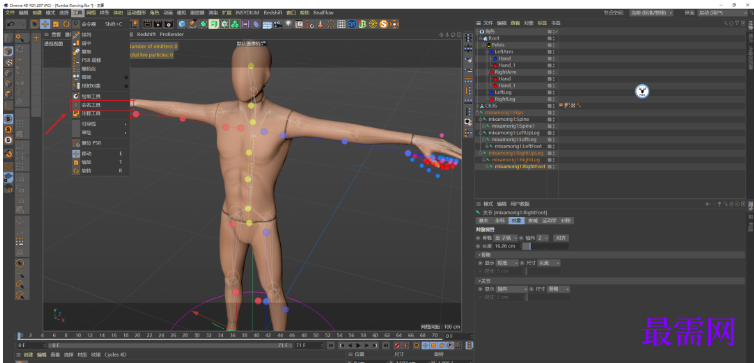
Task: Click the timeline playhead at frame 0
Action: point(20,336)
